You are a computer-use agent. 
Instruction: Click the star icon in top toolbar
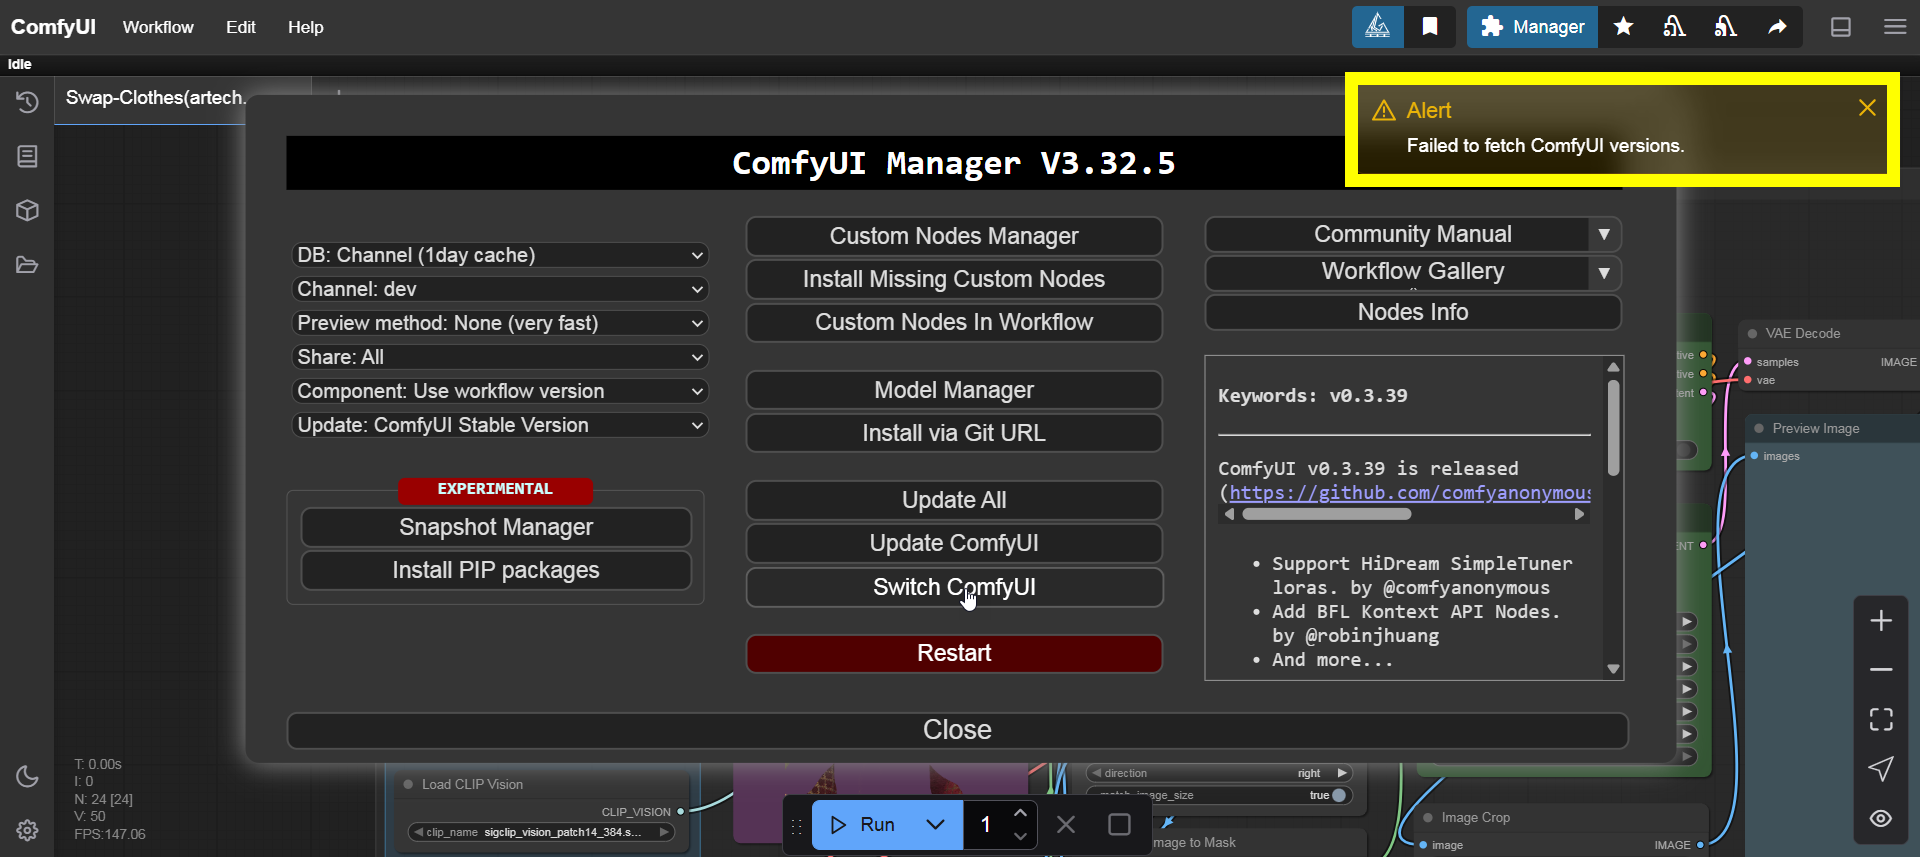1623,27
